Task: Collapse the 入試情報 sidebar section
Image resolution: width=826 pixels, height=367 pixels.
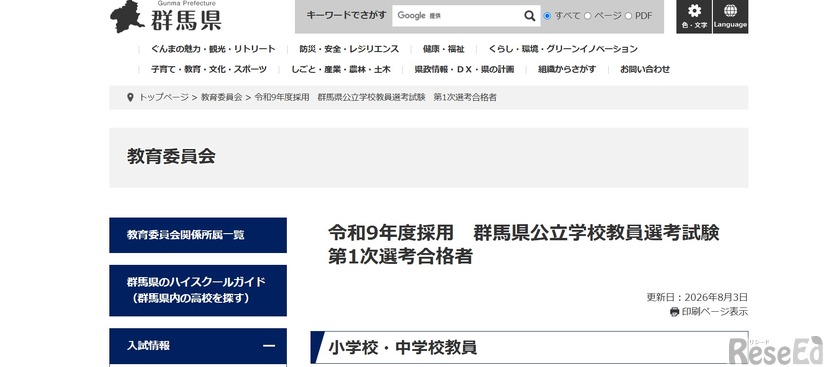Action: click(x=269, y=346)
